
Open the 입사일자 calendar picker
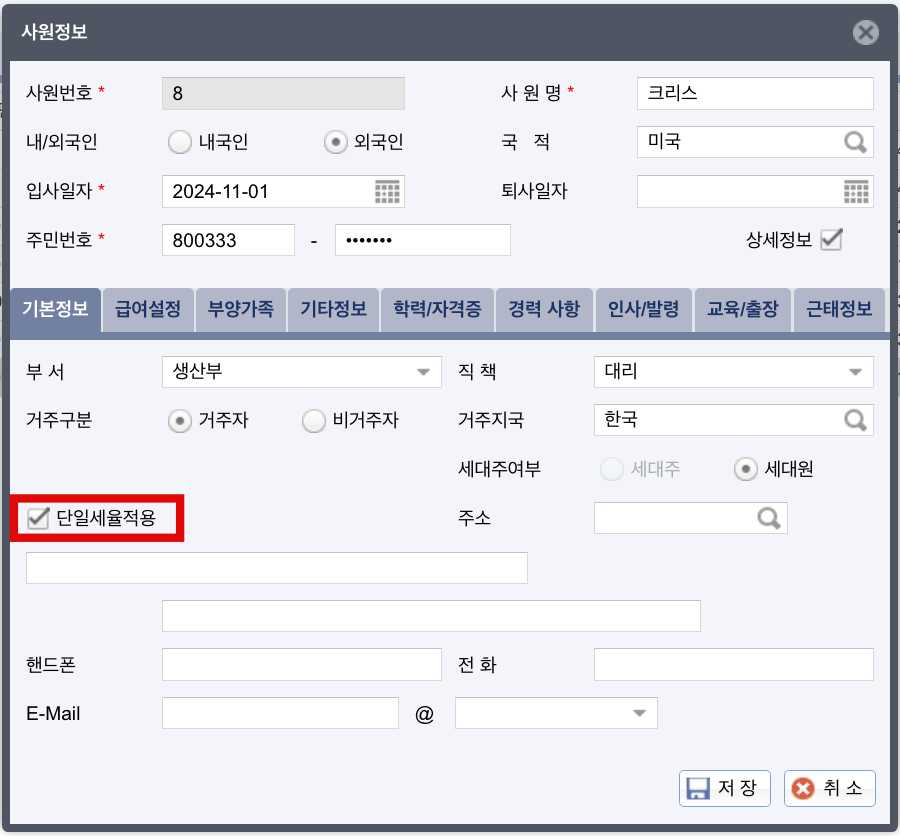point(389,191)
